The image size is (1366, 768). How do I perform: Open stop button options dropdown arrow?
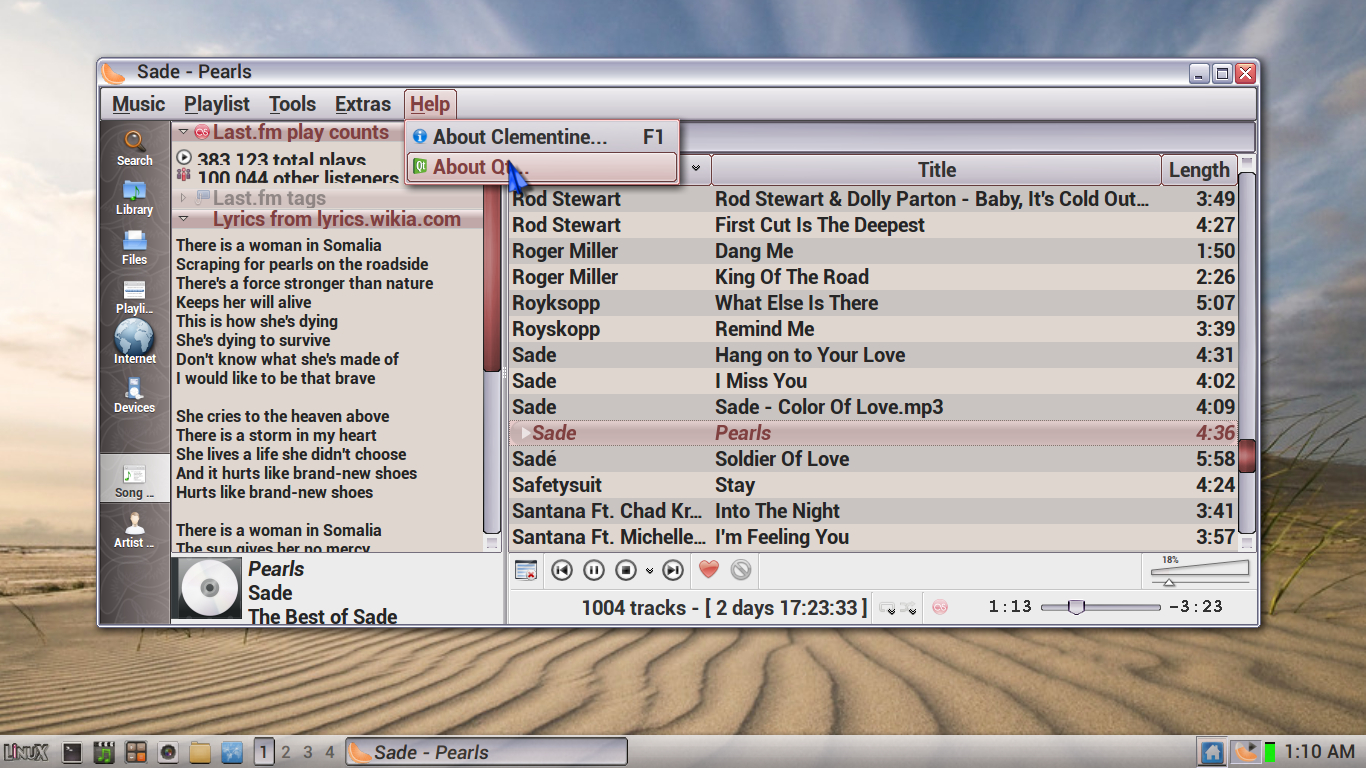tap(649, 571)
